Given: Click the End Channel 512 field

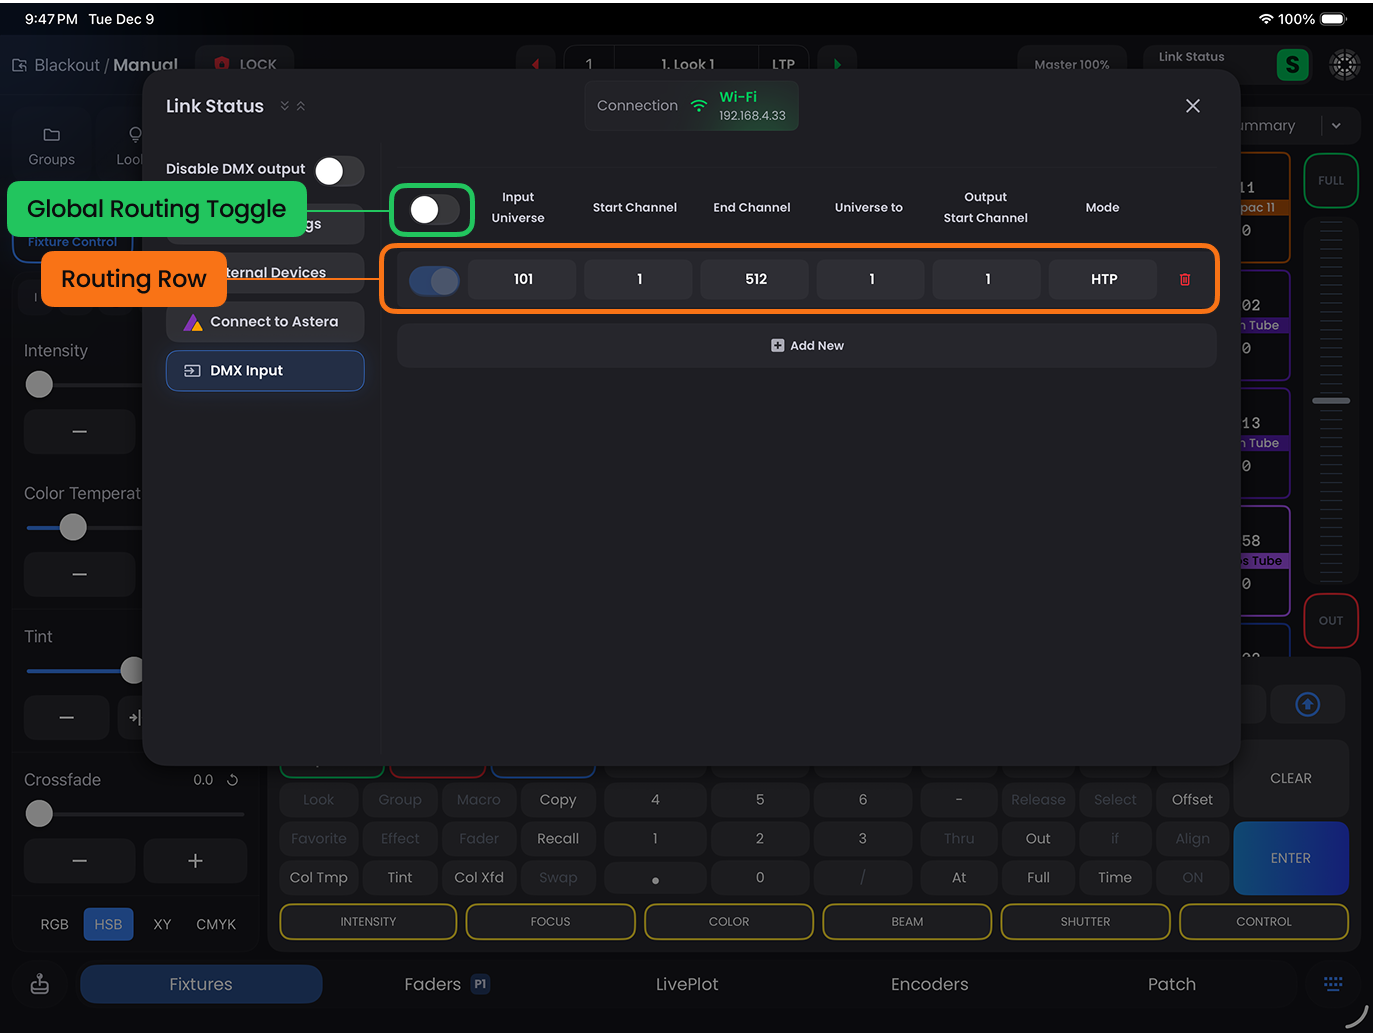Looking at the screenshot, I should click(x=754, y=279).
